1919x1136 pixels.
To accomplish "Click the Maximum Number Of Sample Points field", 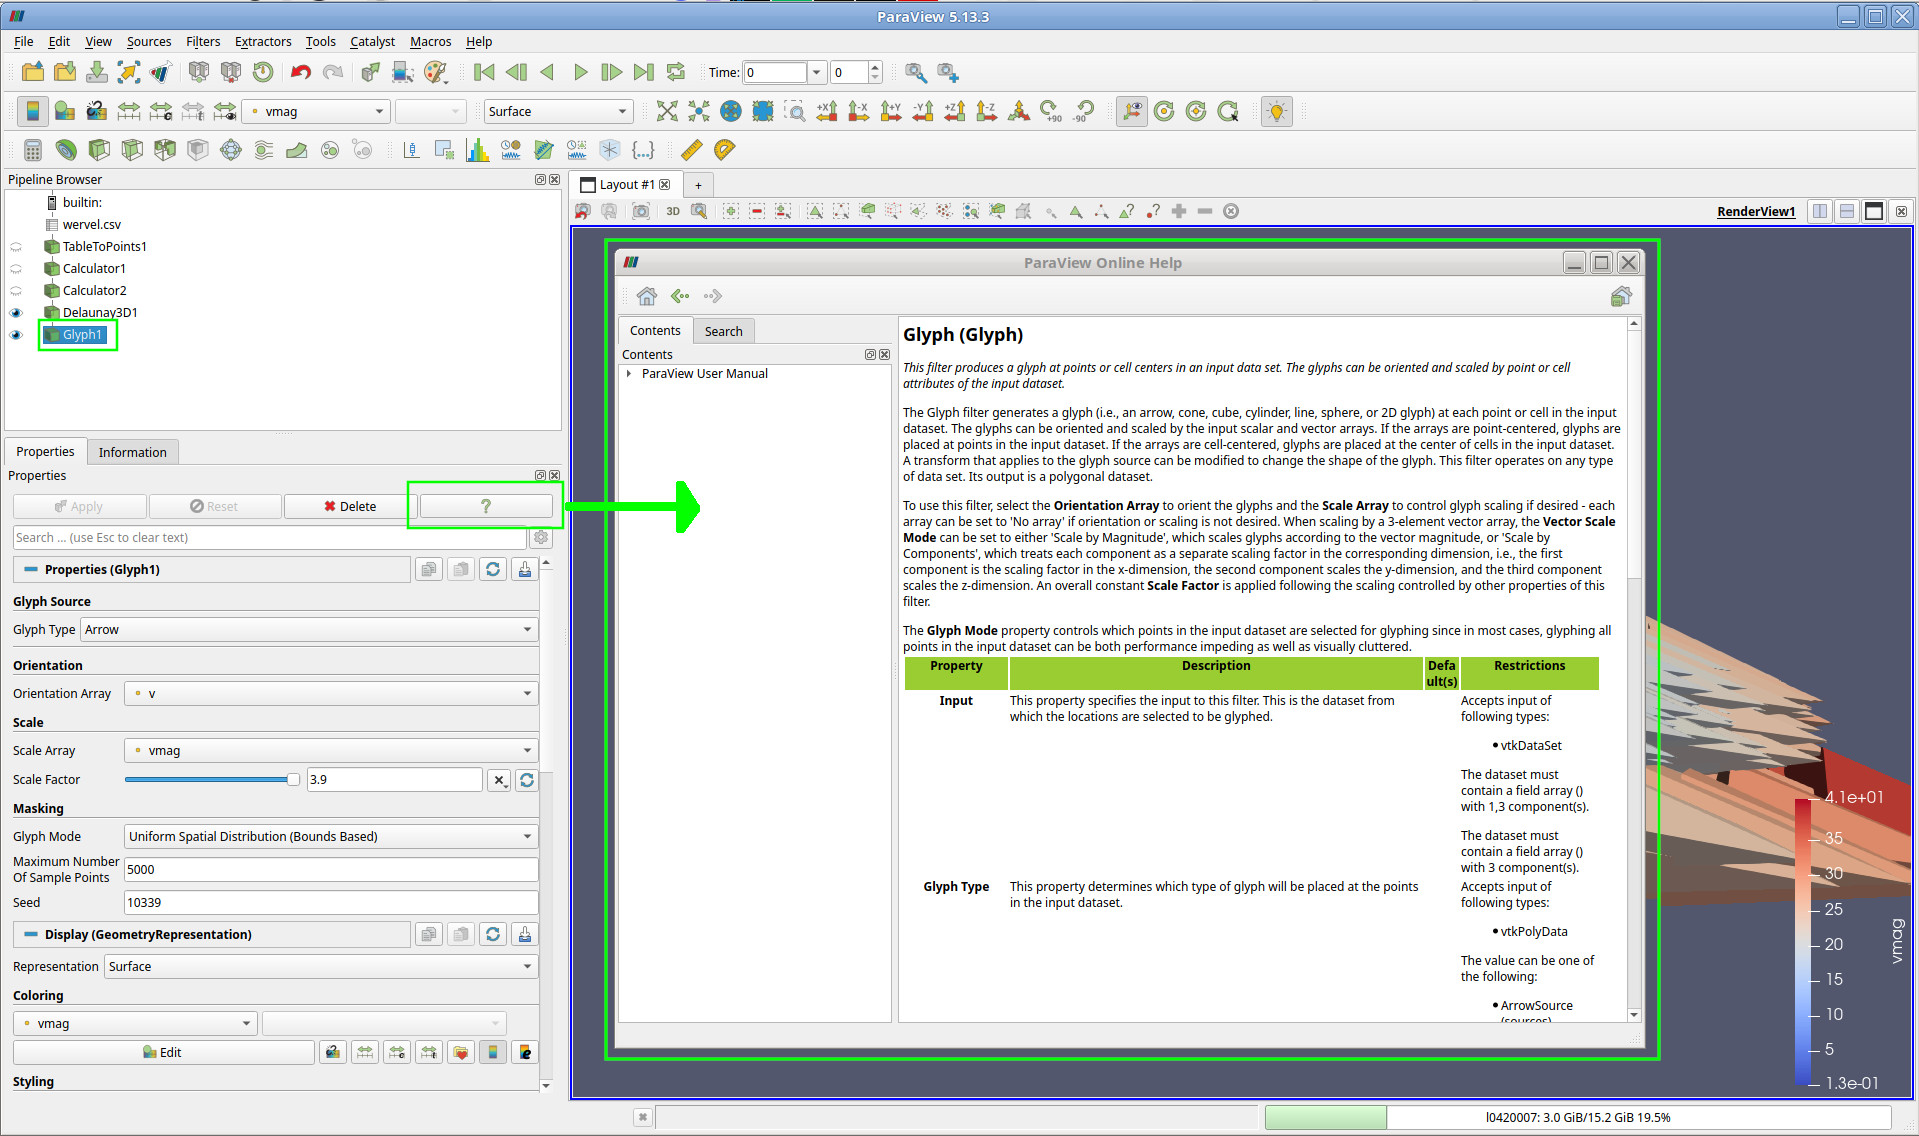I will (331, 869).
